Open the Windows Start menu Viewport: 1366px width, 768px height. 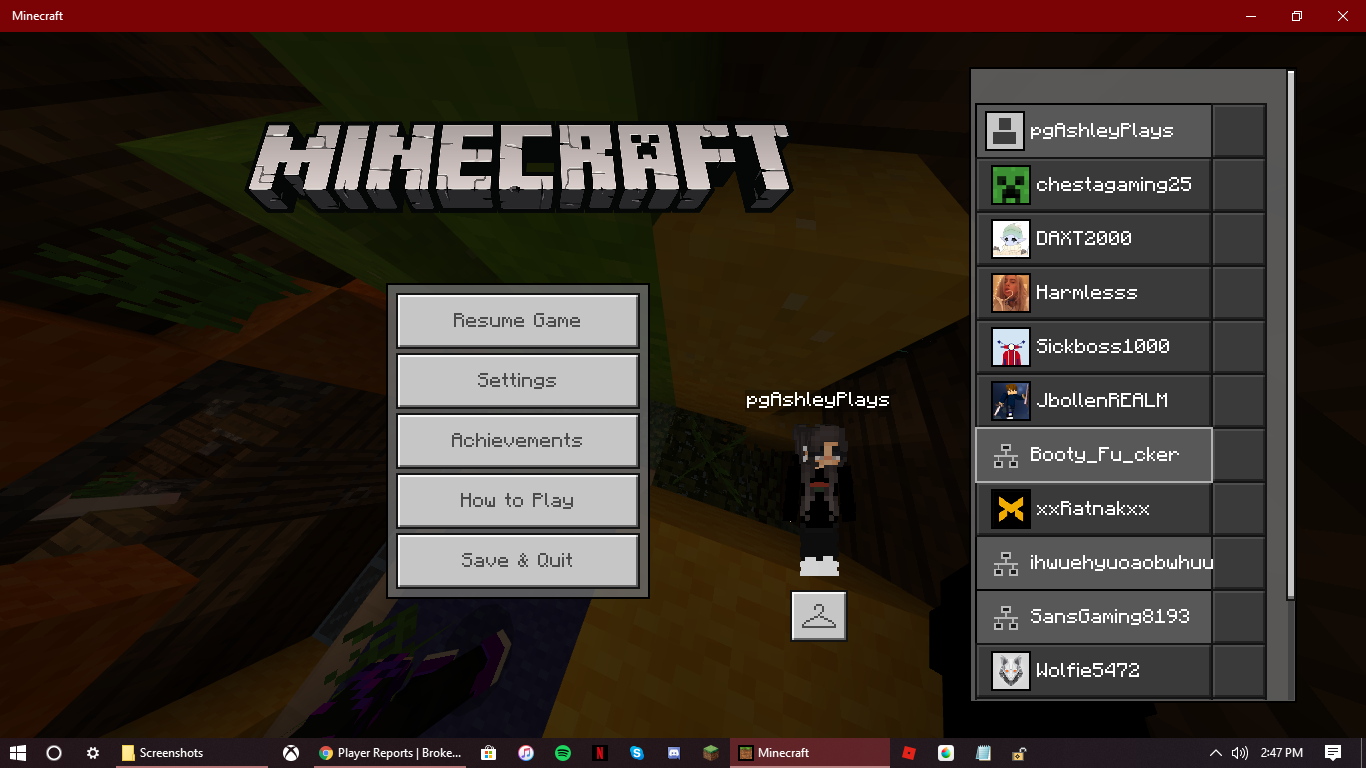pyautogui.click(x=17, y=753)
